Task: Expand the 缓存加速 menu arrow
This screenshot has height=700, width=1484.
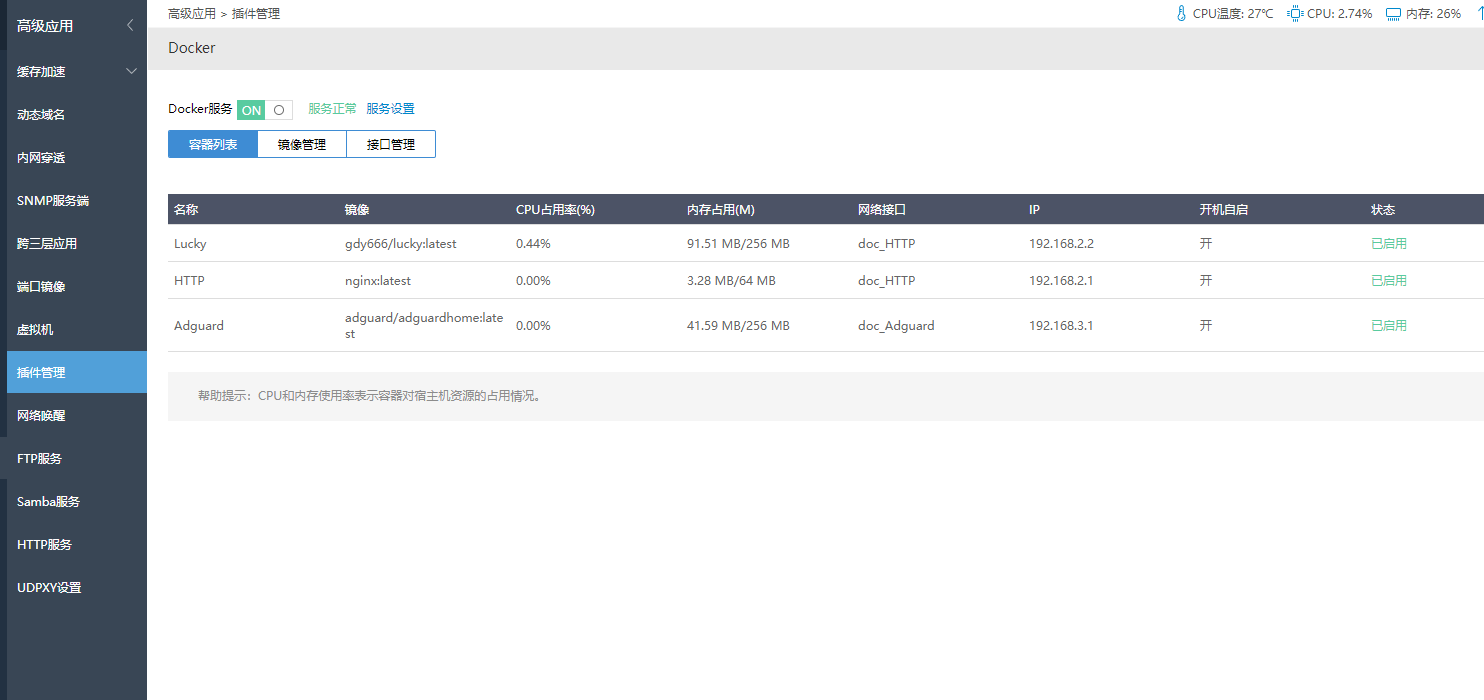Action: (x=131, y=71)
